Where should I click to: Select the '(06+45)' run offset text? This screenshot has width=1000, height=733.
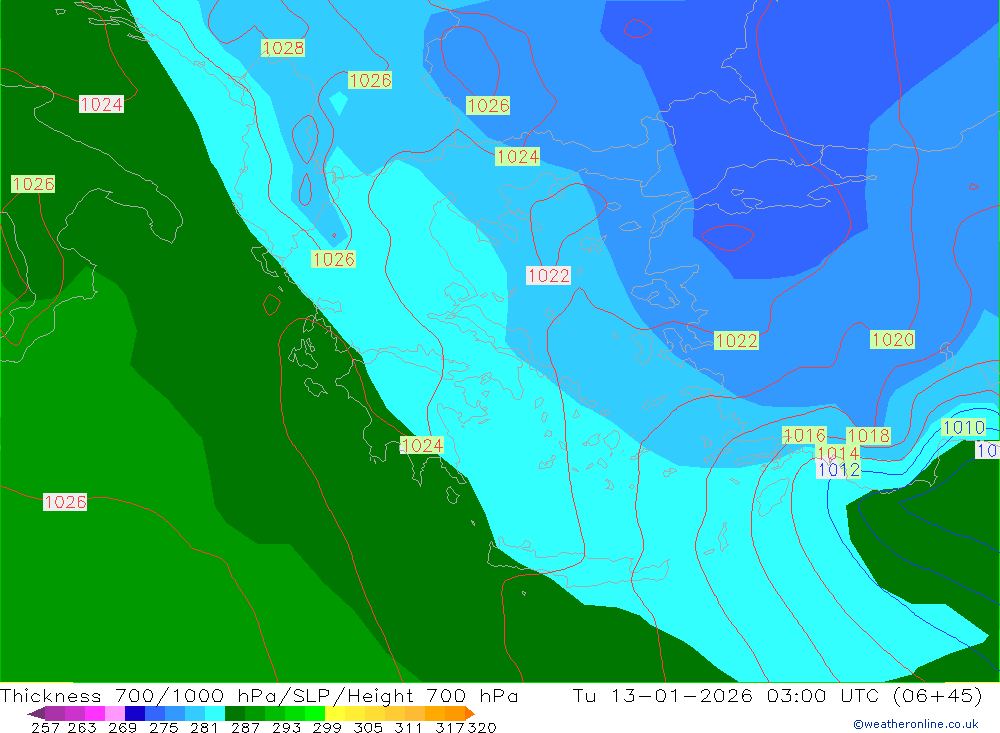(x=938, y=695)
